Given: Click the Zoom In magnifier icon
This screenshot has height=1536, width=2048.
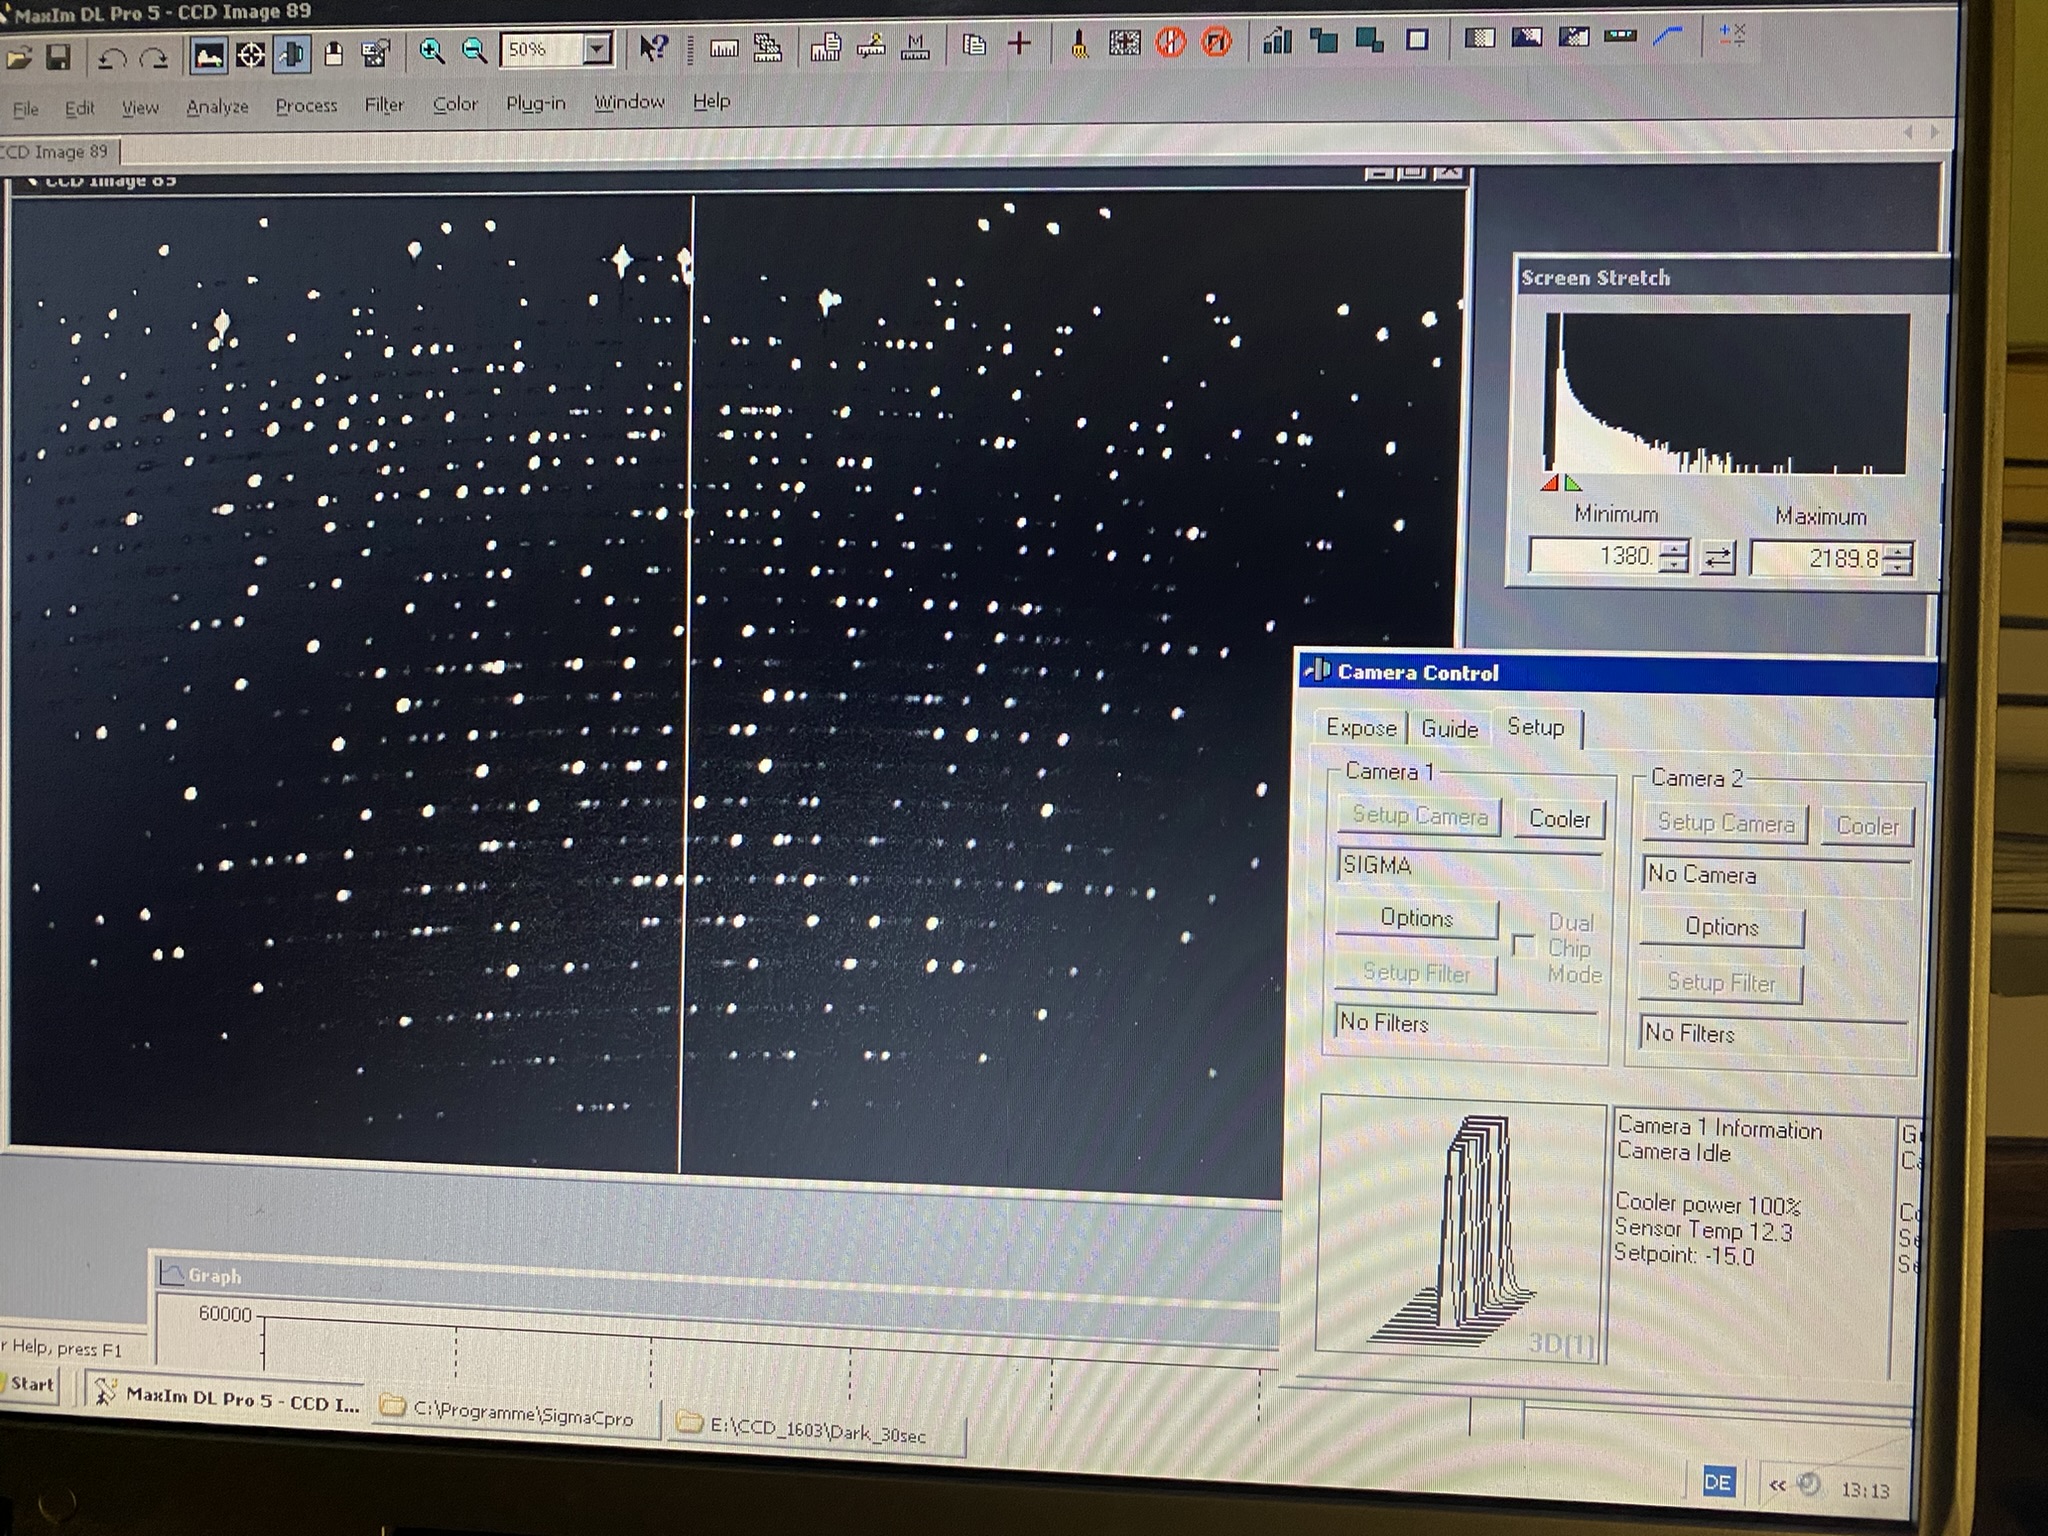Looking at the screenshot, I should (432, 52).
